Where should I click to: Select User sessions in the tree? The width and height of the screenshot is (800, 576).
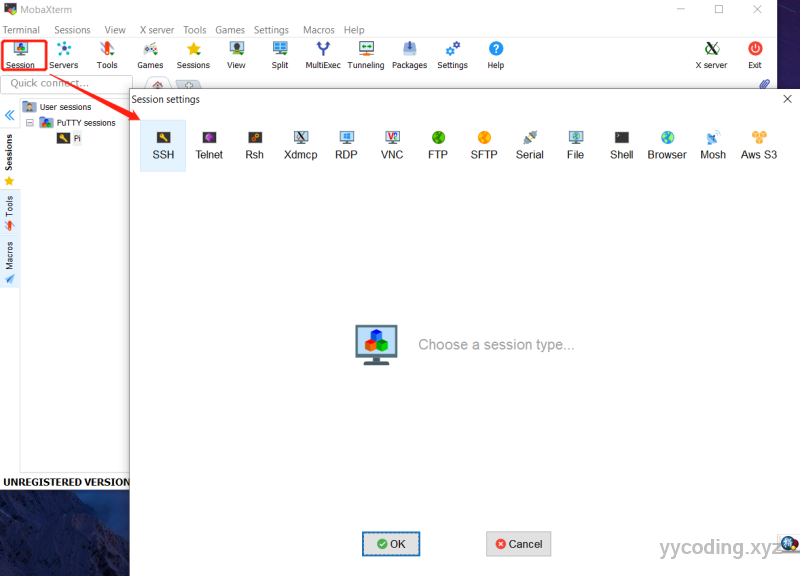tap(65, 107)
